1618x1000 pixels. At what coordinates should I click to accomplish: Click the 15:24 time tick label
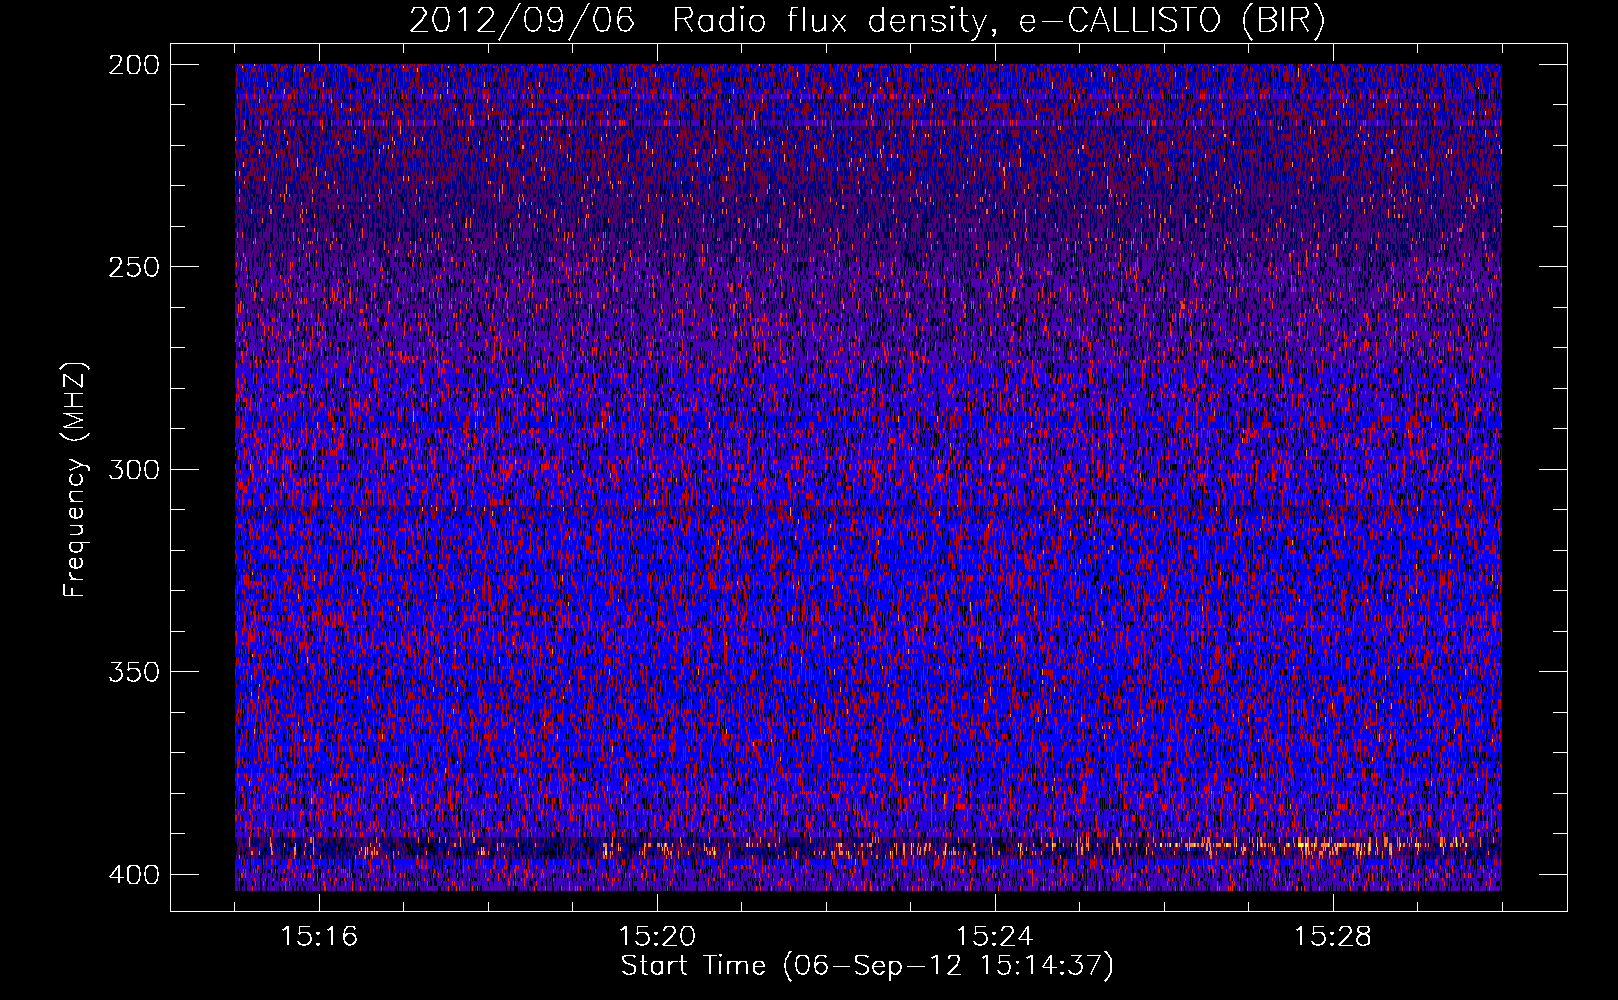tap(995, 937)
